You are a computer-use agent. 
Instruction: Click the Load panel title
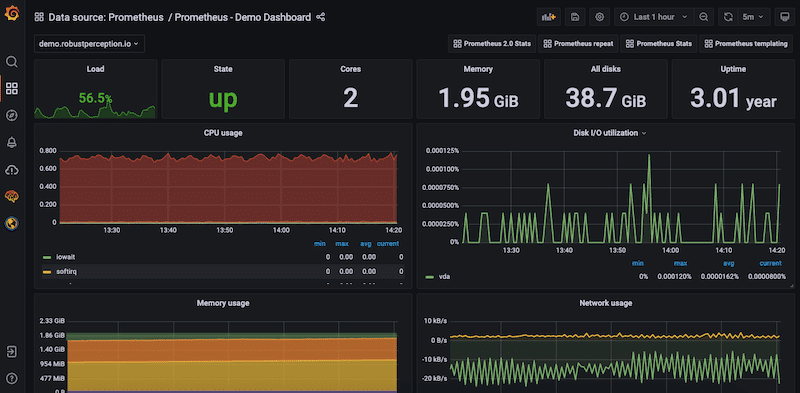click(95, 69)
